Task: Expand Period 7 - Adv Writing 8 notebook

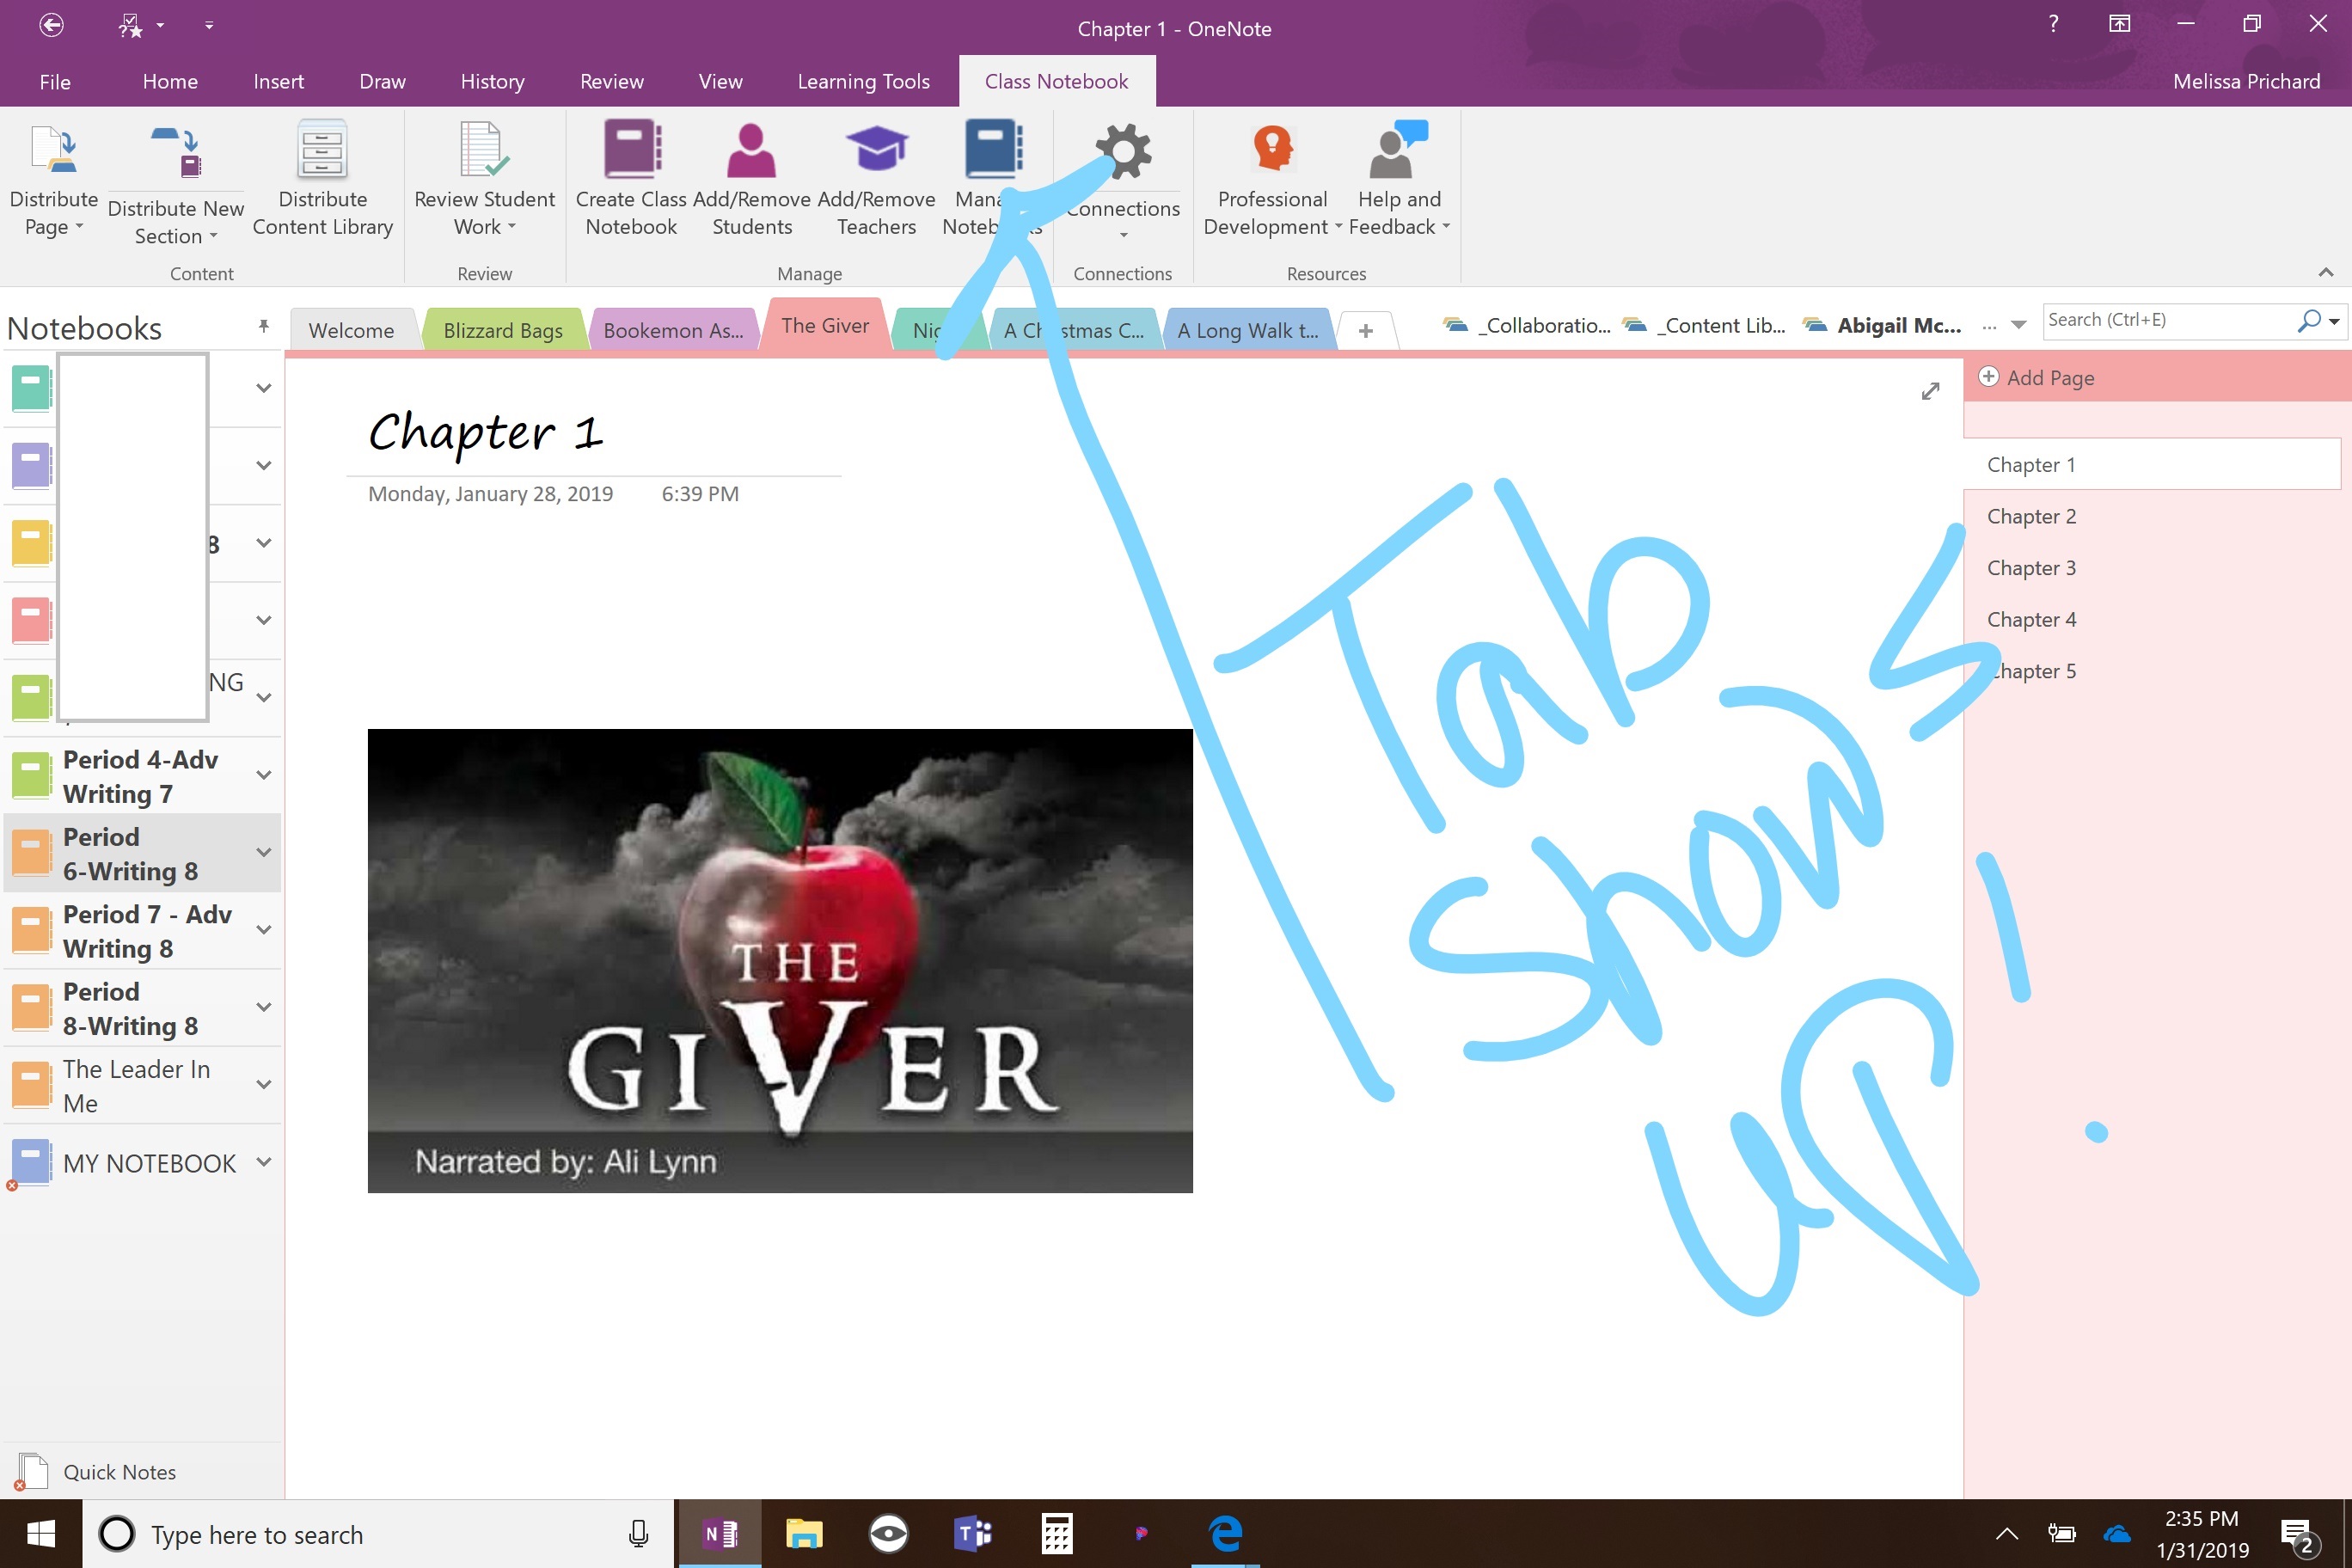Action: (264, 930)
